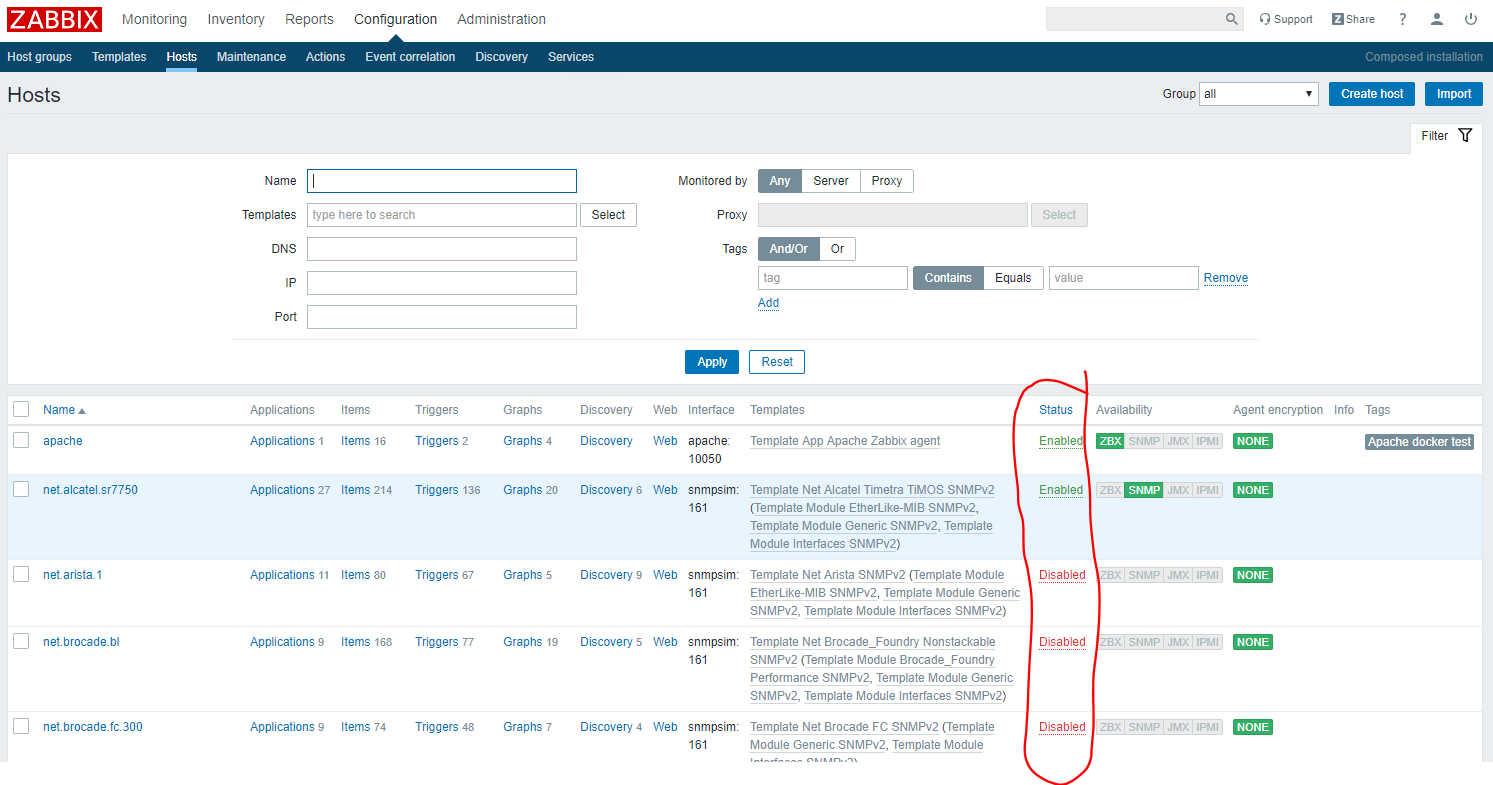
Task: Select Monitored by Any option
Action: coord(780,181)
